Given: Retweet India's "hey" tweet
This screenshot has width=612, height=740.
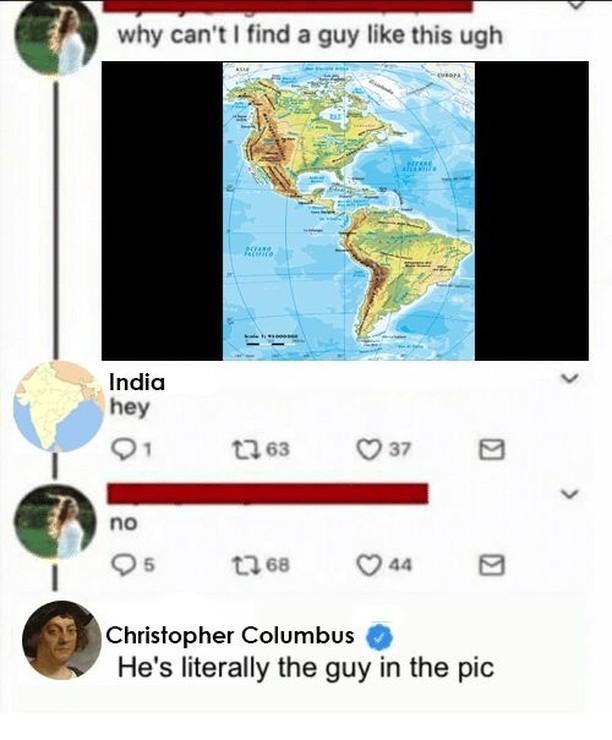Looking at the screenshot, I should [x=261, y=449].
